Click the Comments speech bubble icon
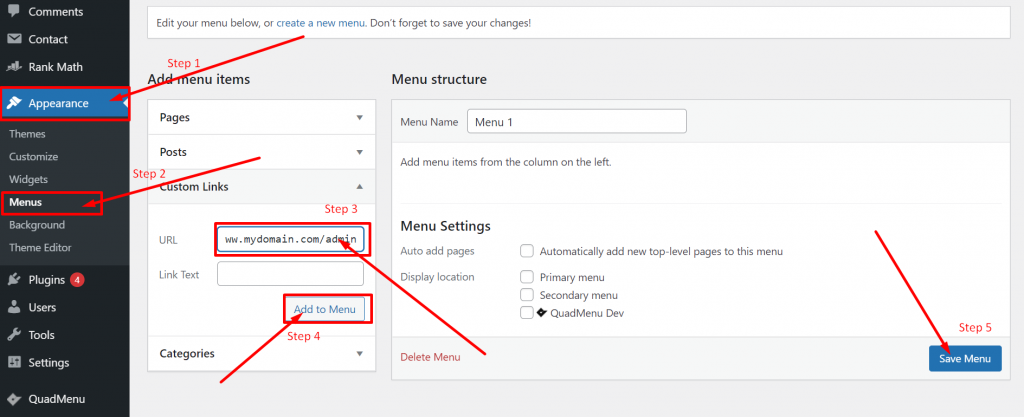 pos(14,12)
